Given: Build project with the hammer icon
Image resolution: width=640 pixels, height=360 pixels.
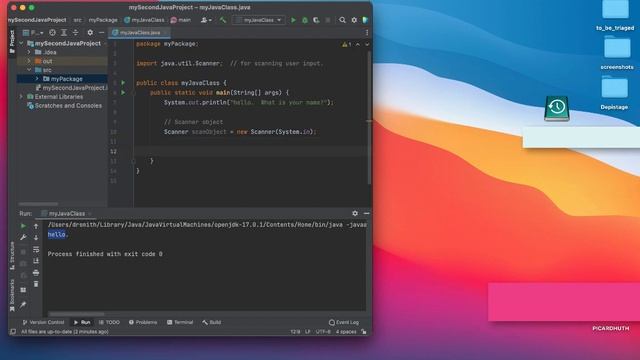Looking at the screenshot, I should click(222, 20).
